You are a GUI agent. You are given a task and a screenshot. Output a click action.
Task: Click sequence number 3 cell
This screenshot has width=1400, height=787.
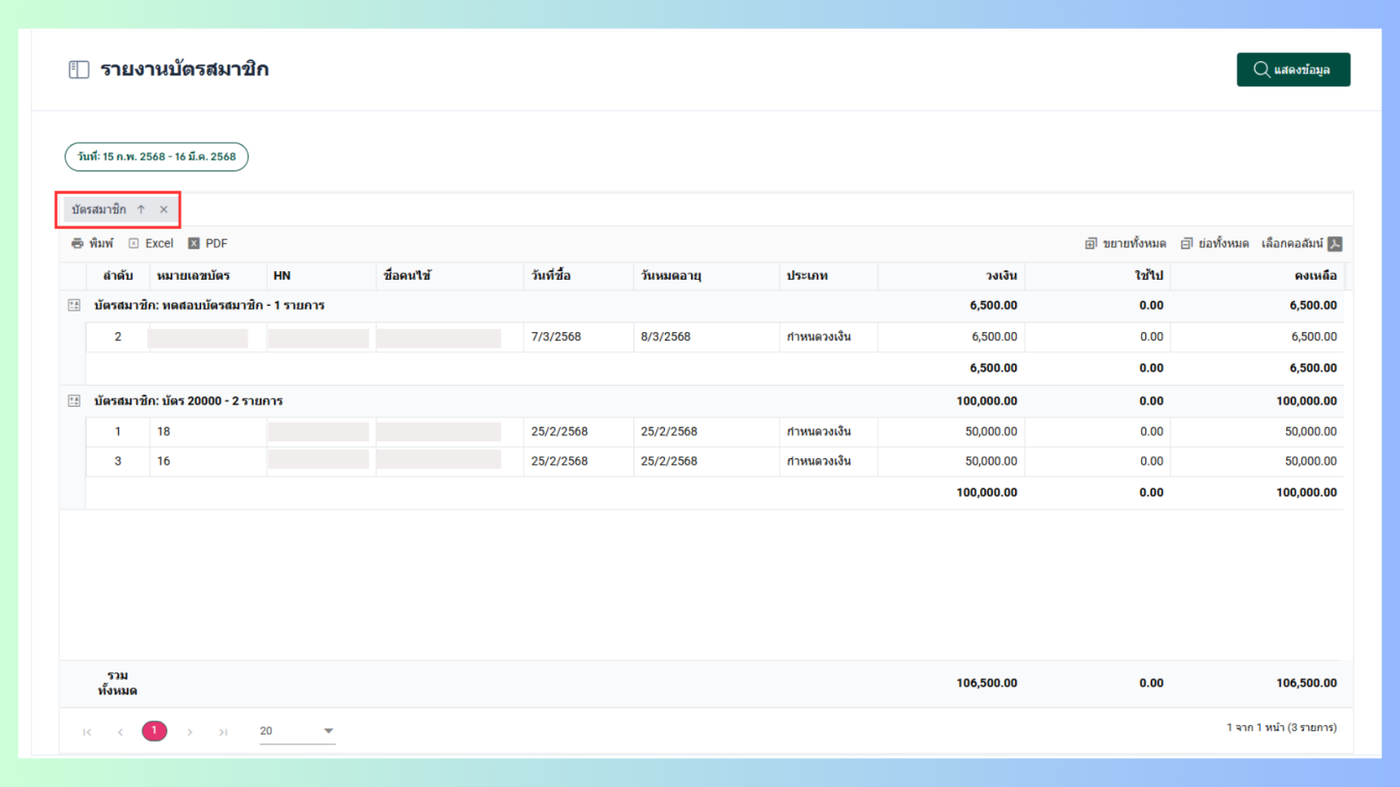(118, 462)
